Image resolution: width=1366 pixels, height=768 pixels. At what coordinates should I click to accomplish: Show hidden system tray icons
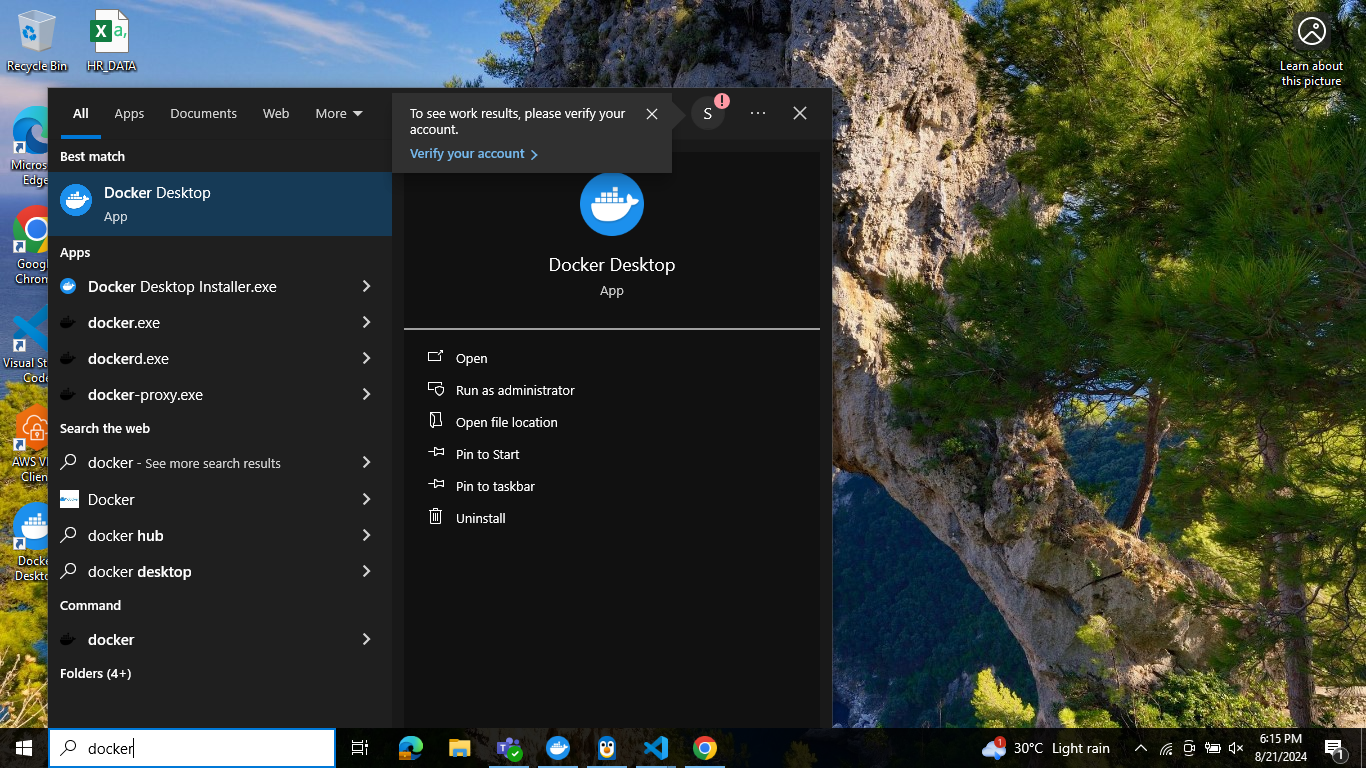pos(1141,748)
